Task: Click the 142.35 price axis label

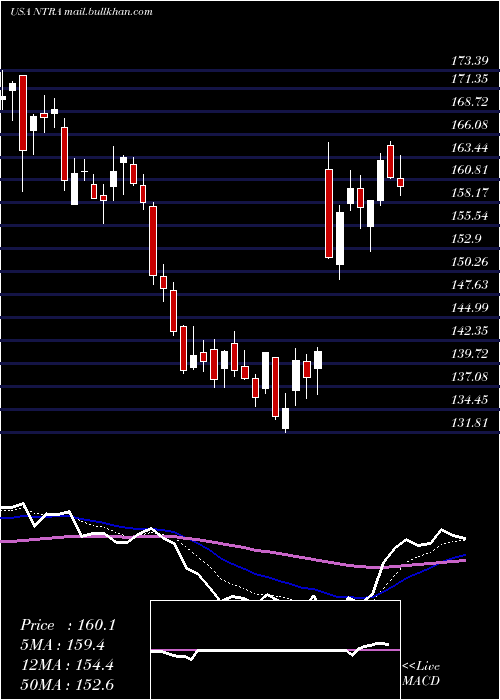Action: tap(470, 330)
